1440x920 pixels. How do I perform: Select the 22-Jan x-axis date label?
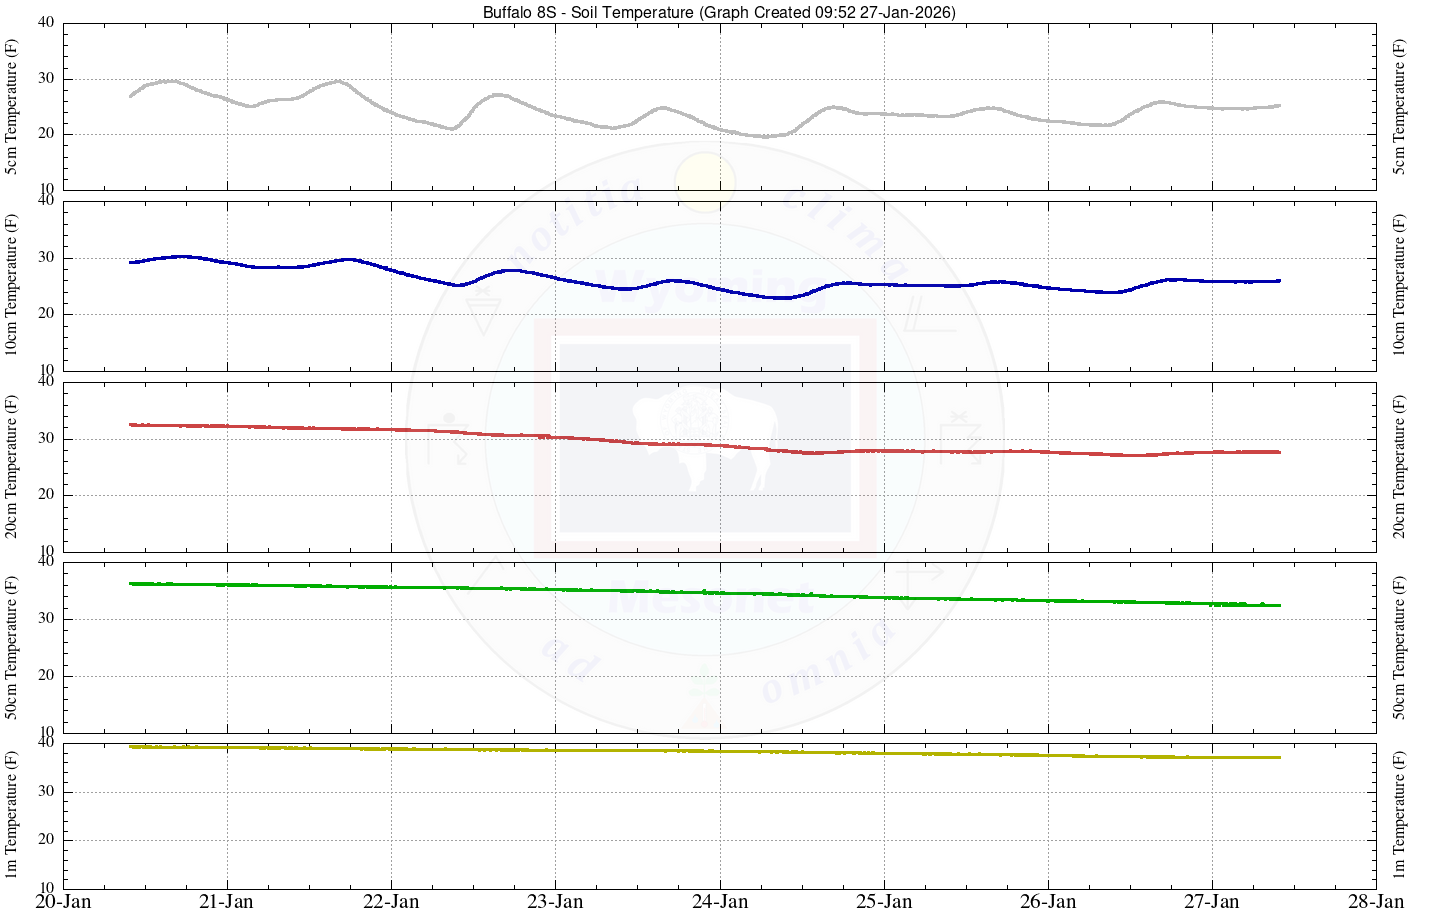click(x=391, y=902)
